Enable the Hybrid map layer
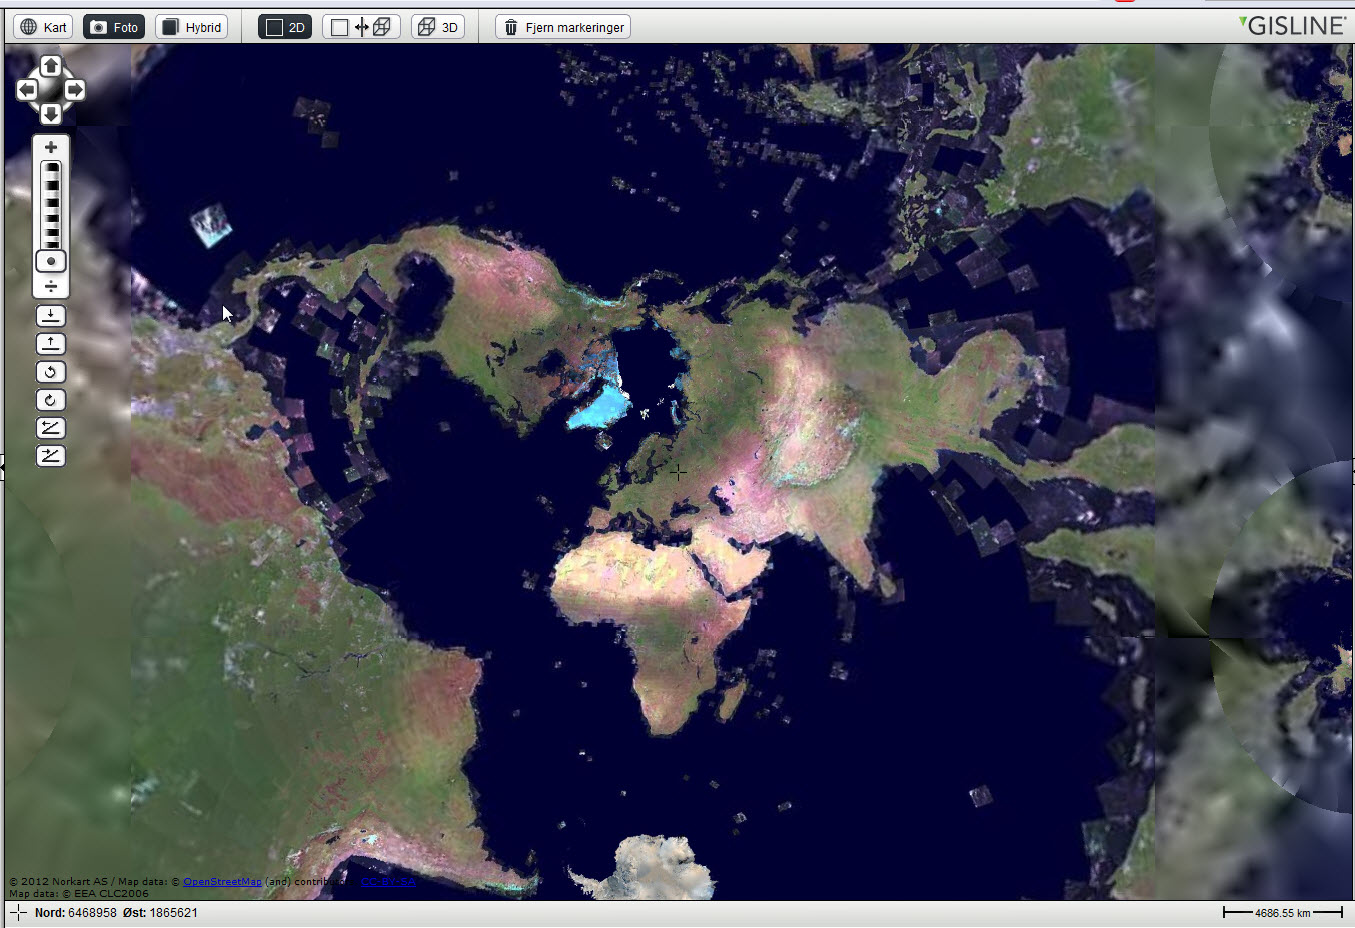Viewport: 1355px width, 928px height. pos(192,27)
